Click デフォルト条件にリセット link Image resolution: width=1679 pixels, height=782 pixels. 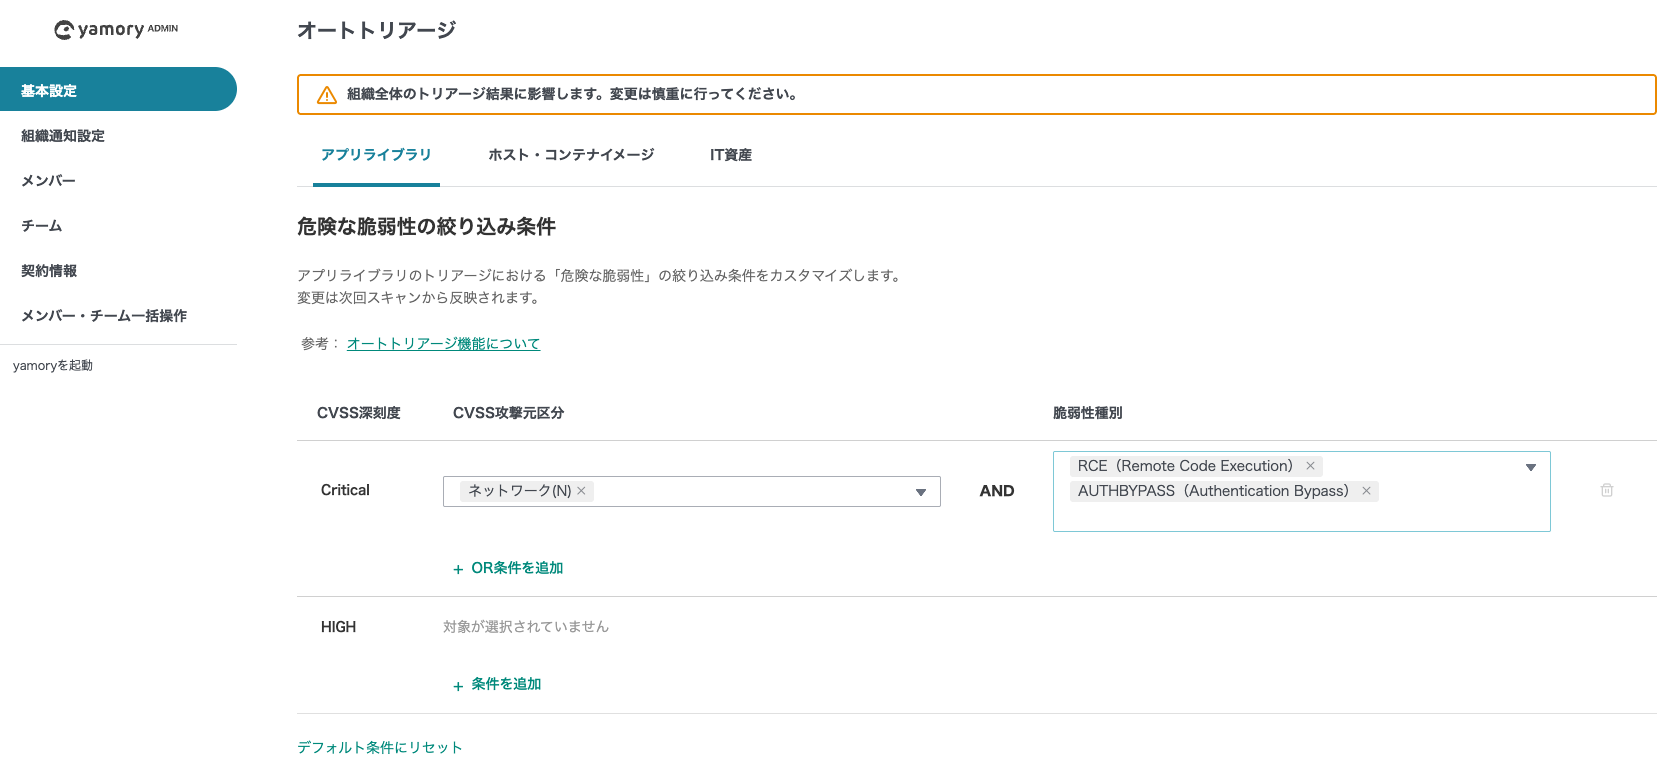point(379,748)
